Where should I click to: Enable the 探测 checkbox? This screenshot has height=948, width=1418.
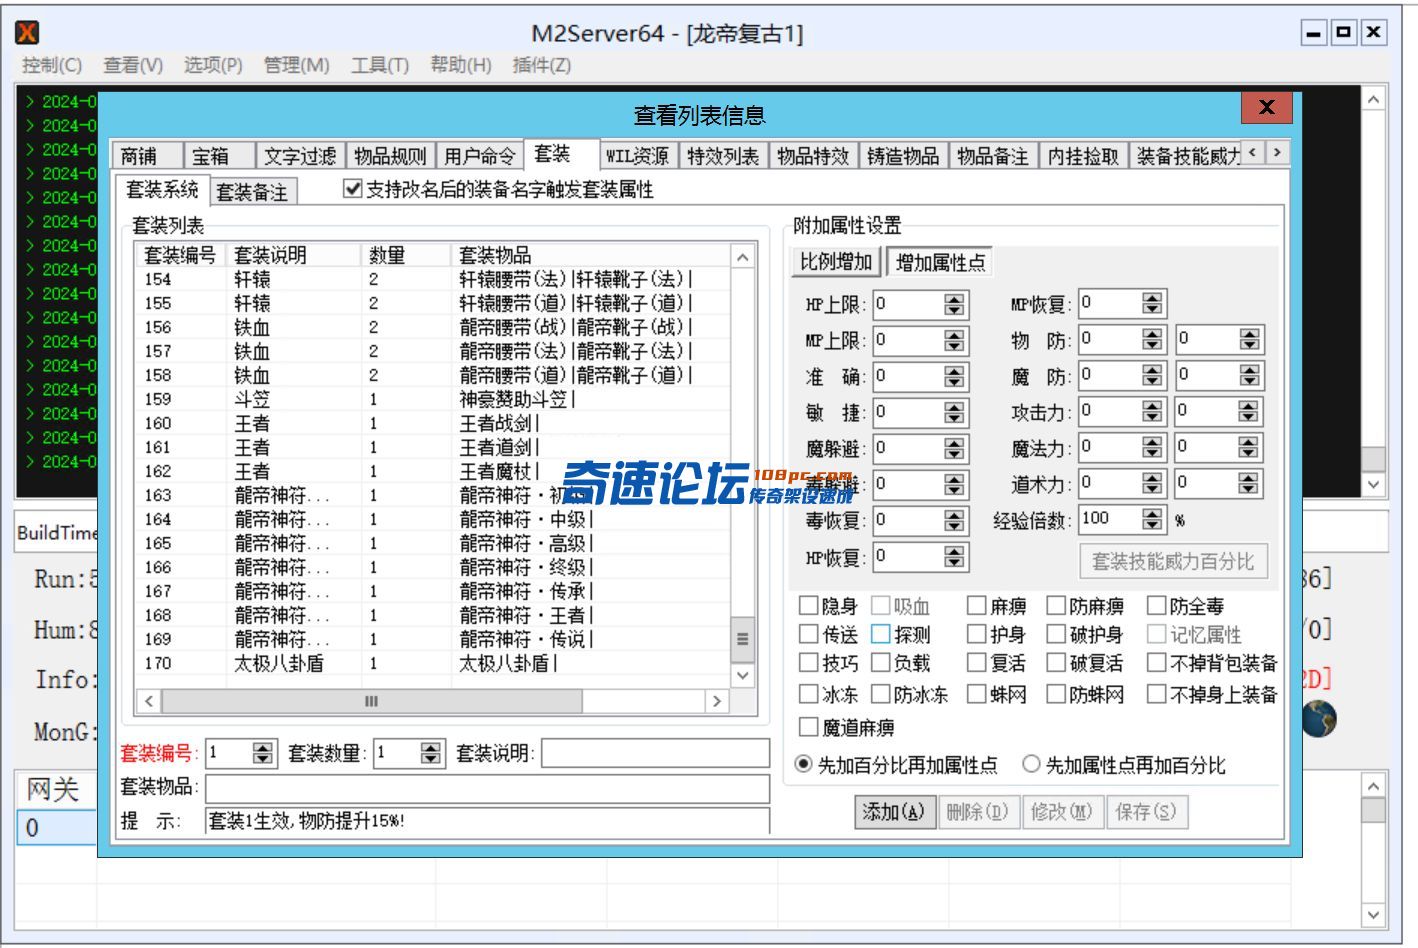(x=880, y=634)
